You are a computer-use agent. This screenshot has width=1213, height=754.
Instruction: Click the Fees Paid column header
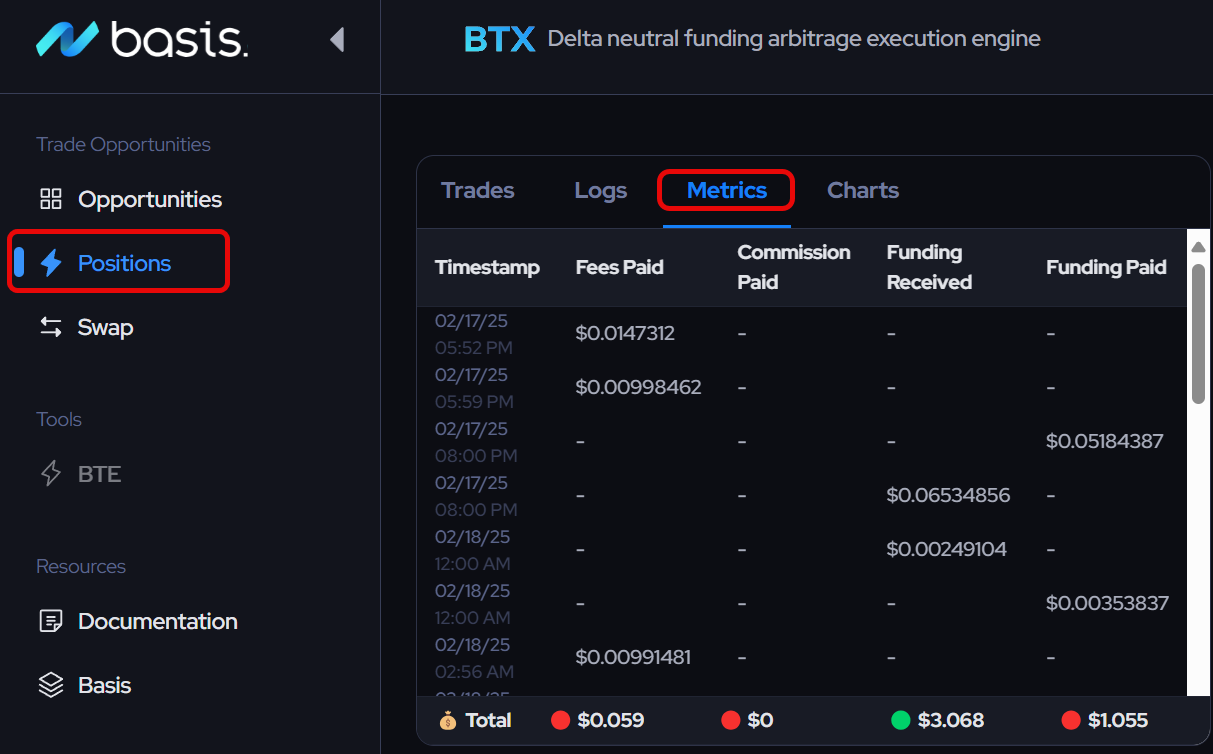click(620, 267)
